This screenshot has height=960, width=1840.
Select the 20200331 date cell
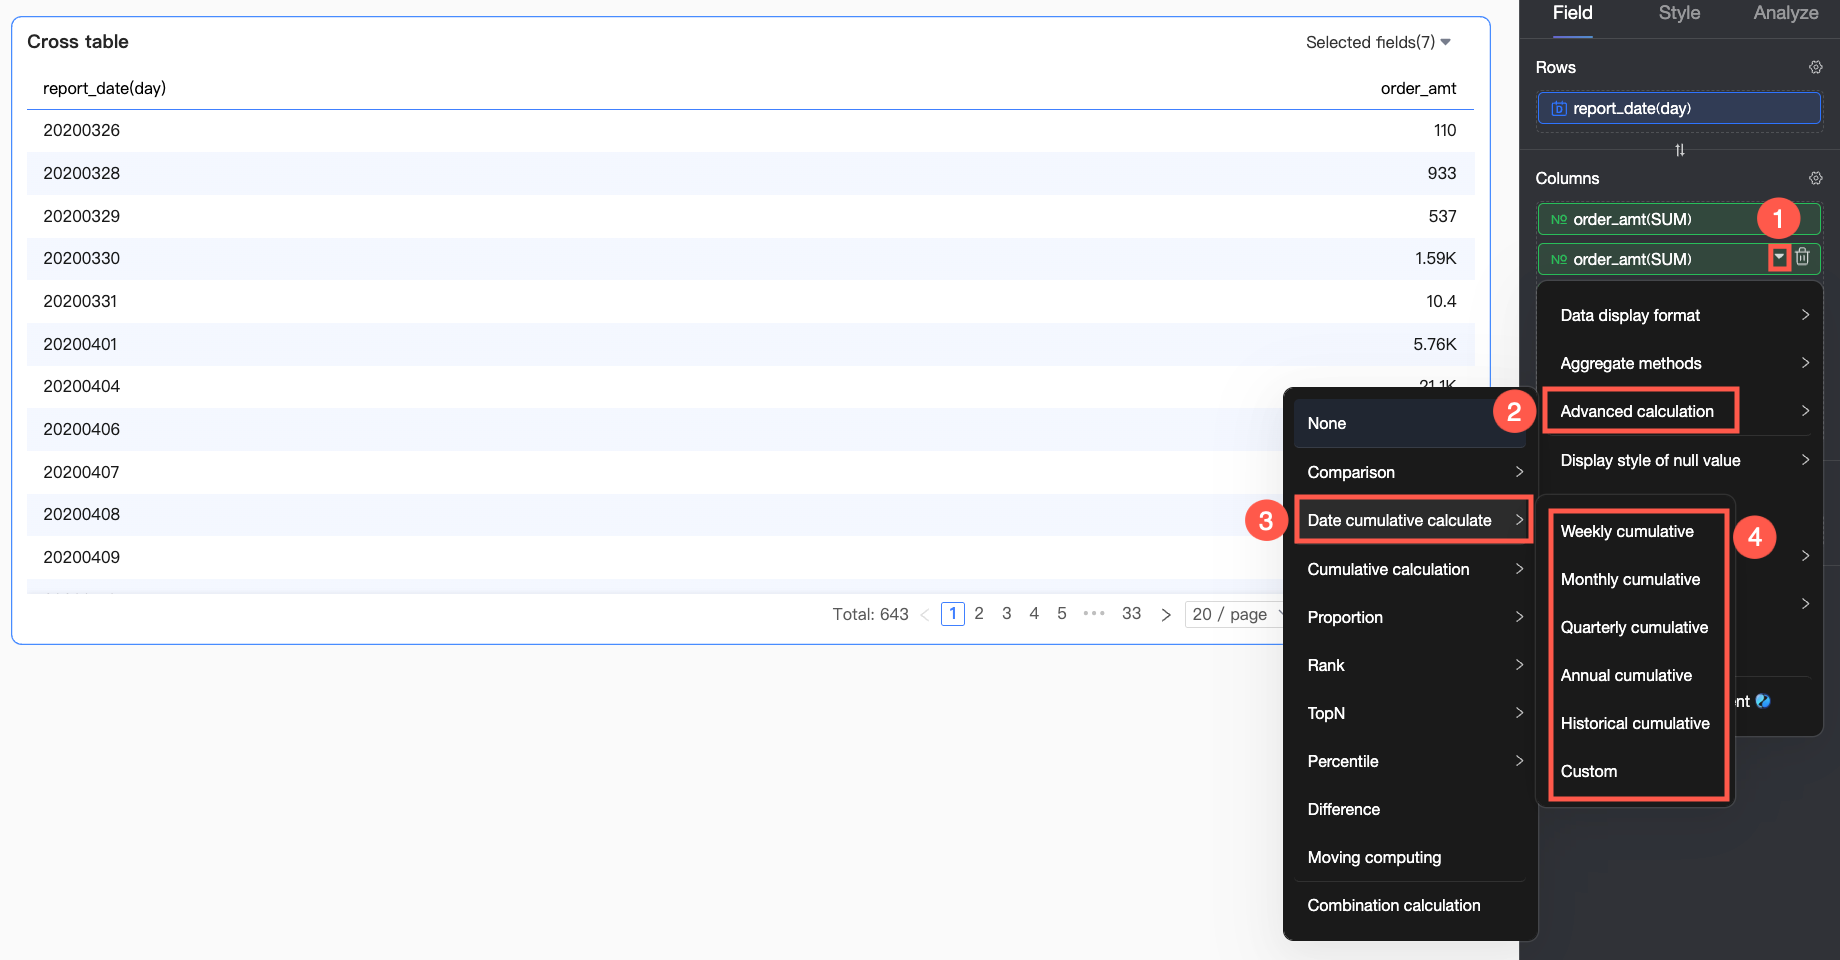pos(80,301)
